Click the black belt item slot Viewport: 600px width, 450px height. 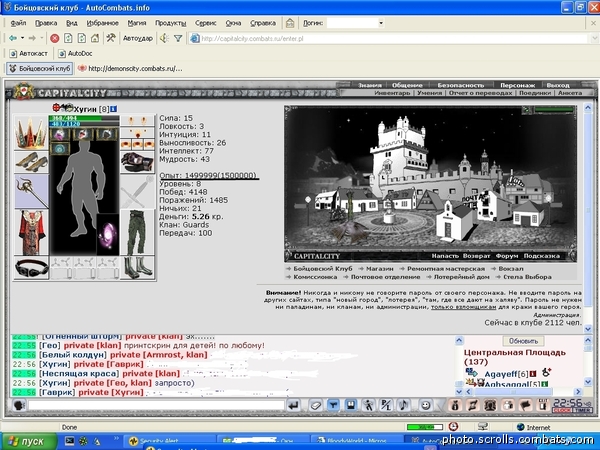coord(31,267)
